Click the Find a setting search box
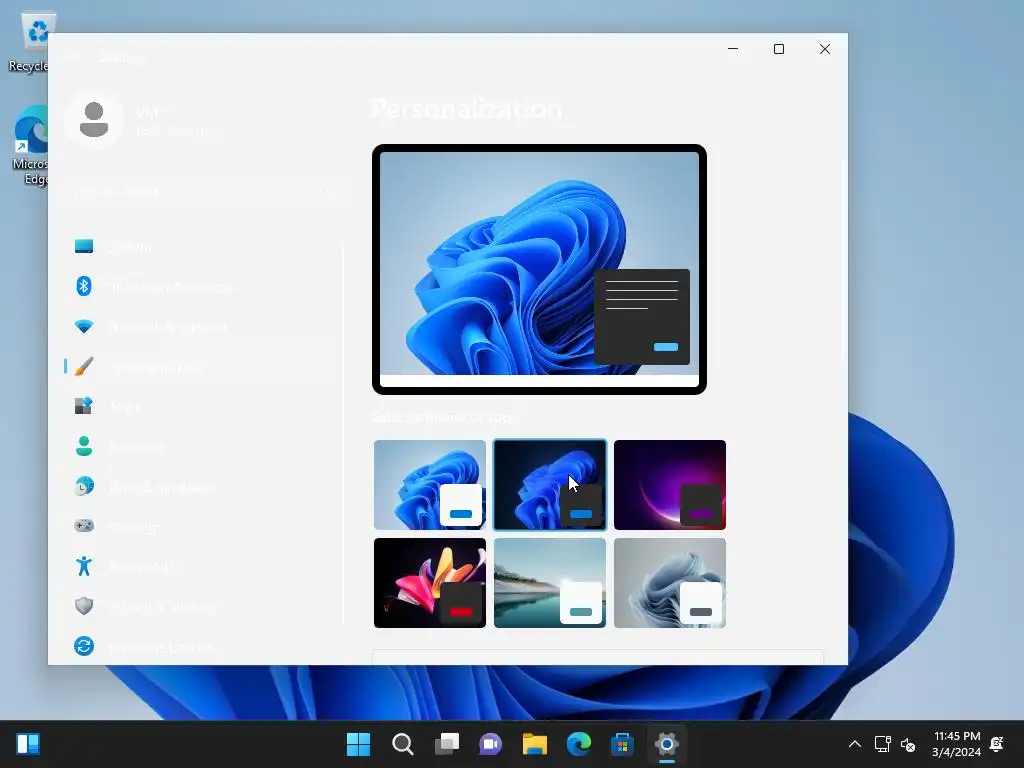The height and width of the screenshot is (768, 1024). [205, 191]
